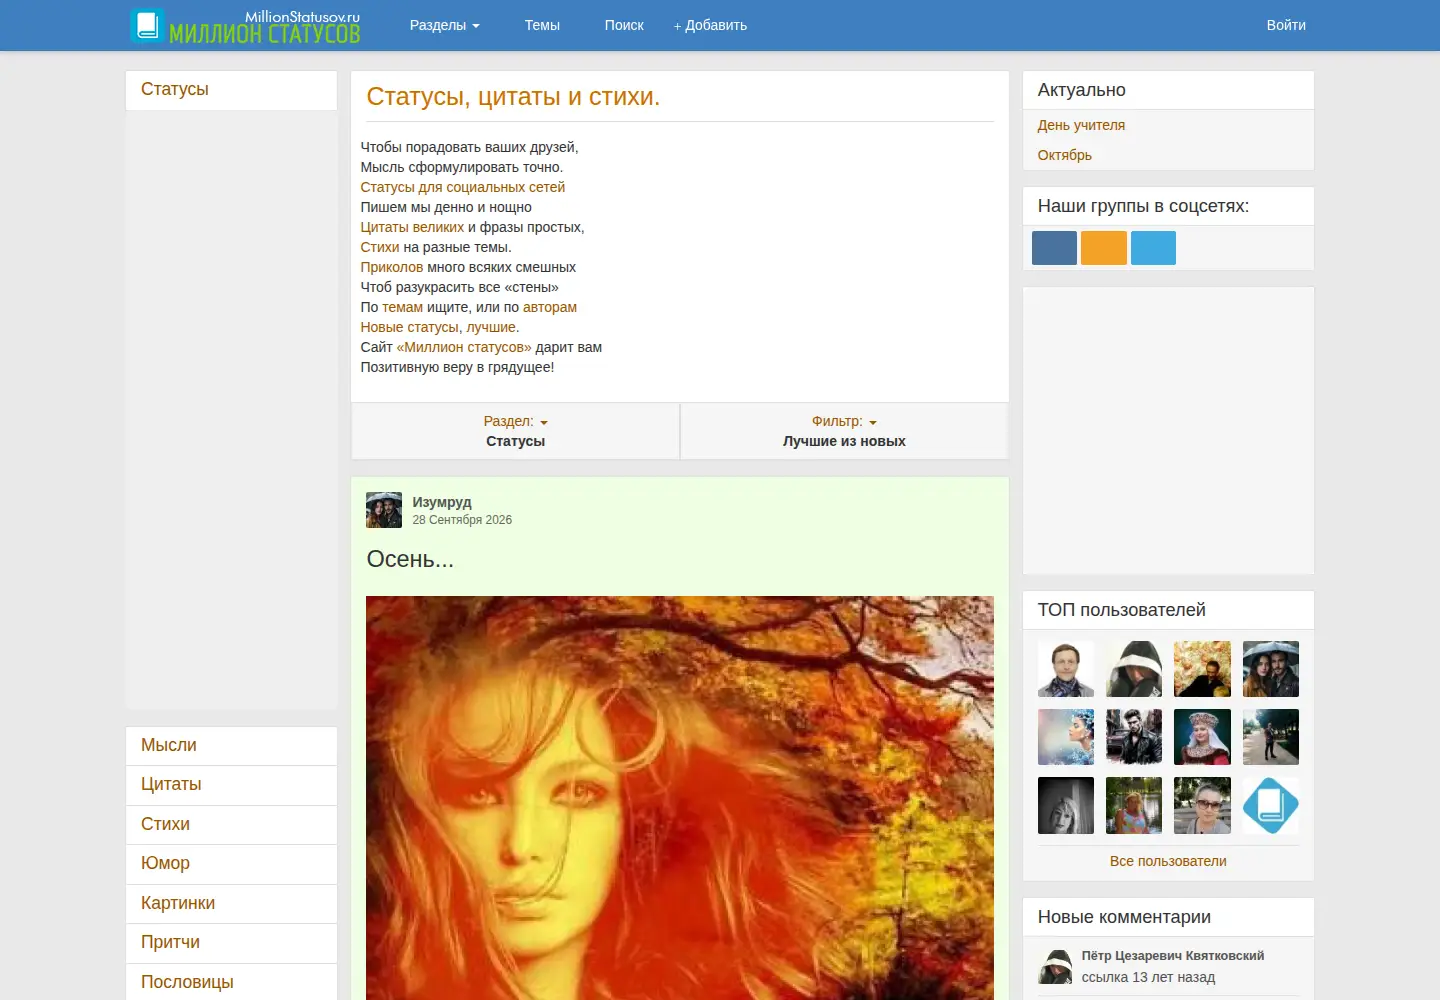Open the Приколов link in the poem
Screen dimensions: 1440x1000
[x=392, y=267]
